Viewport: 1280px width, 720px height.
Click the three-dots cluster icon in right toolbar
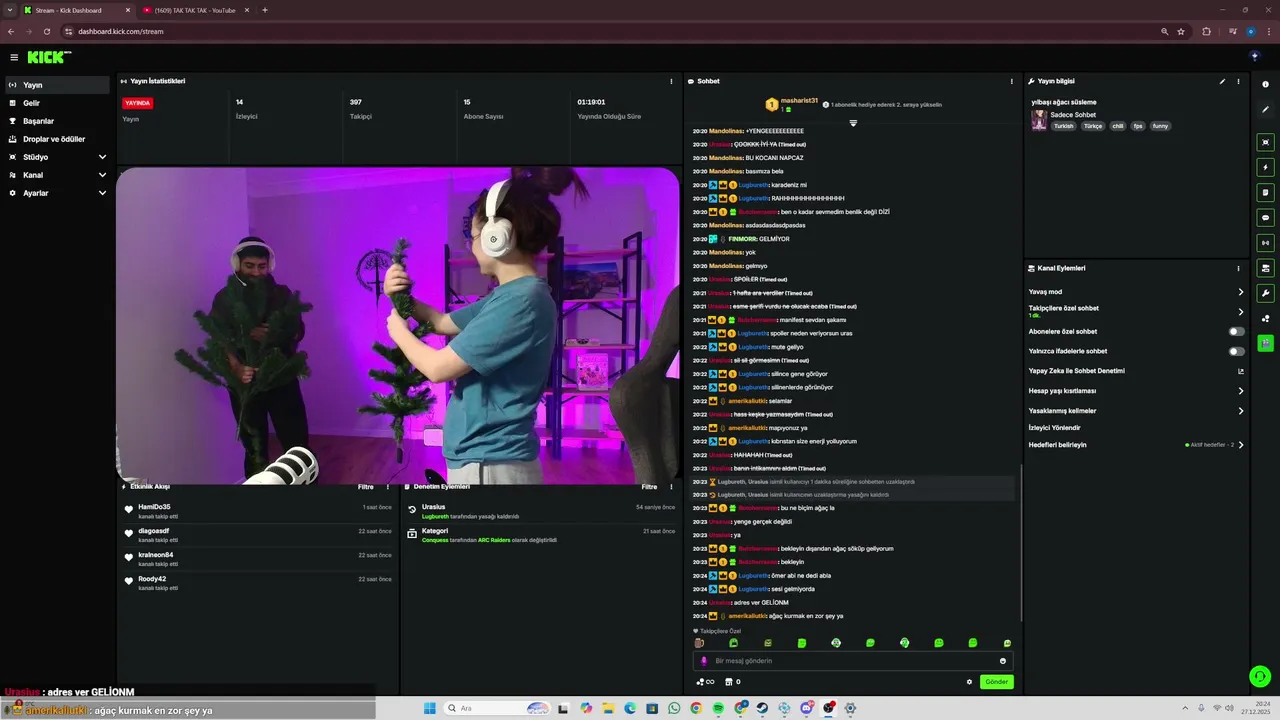coord(1265,319)
